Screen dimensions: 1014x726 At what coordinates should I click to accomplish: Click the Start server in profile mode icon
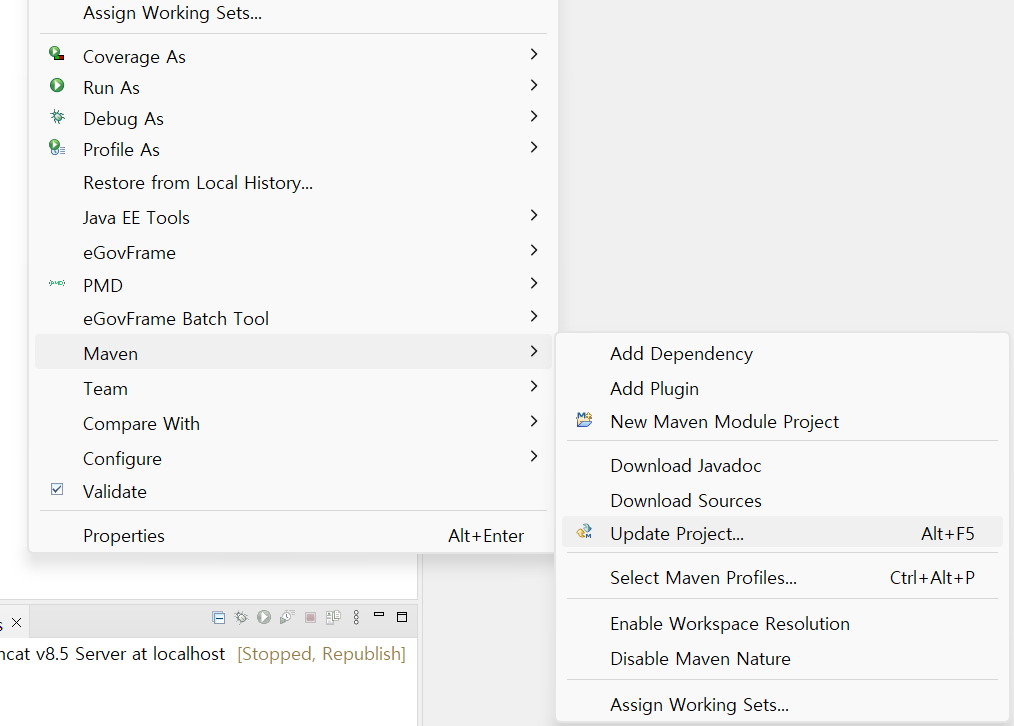(287, 617)
